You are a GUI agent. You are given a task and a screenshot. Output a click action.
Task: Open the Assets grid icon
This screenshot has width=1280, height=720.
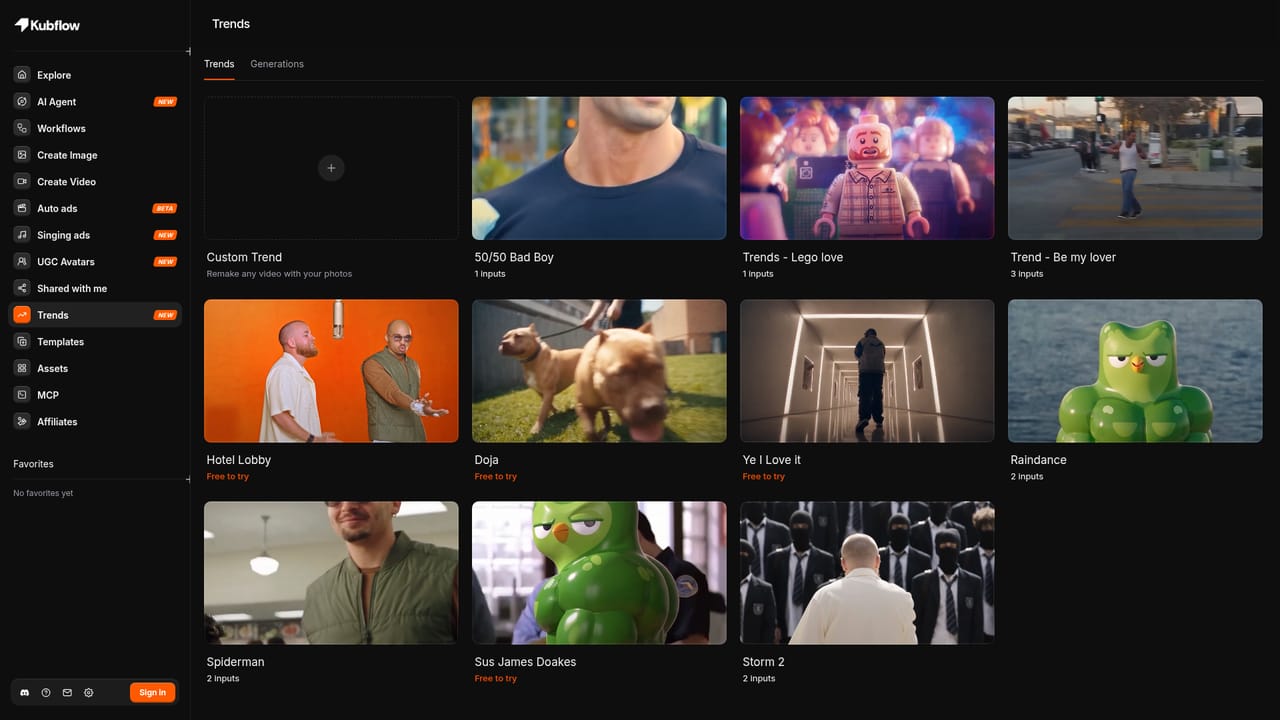point(22,368)
